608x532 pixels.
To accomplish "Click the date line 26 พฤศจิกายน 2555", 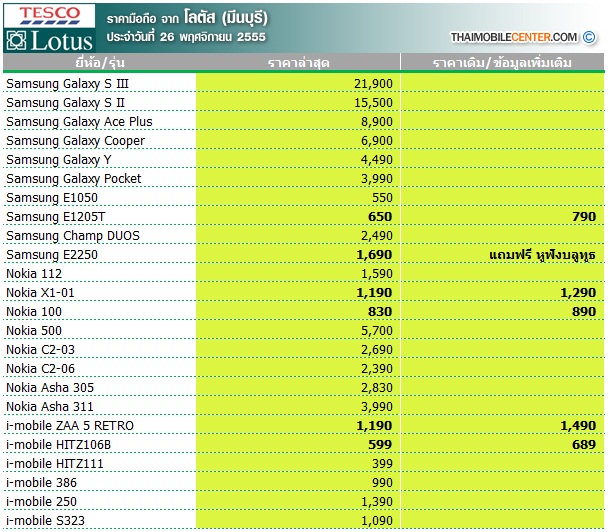I will coord(213,37).
